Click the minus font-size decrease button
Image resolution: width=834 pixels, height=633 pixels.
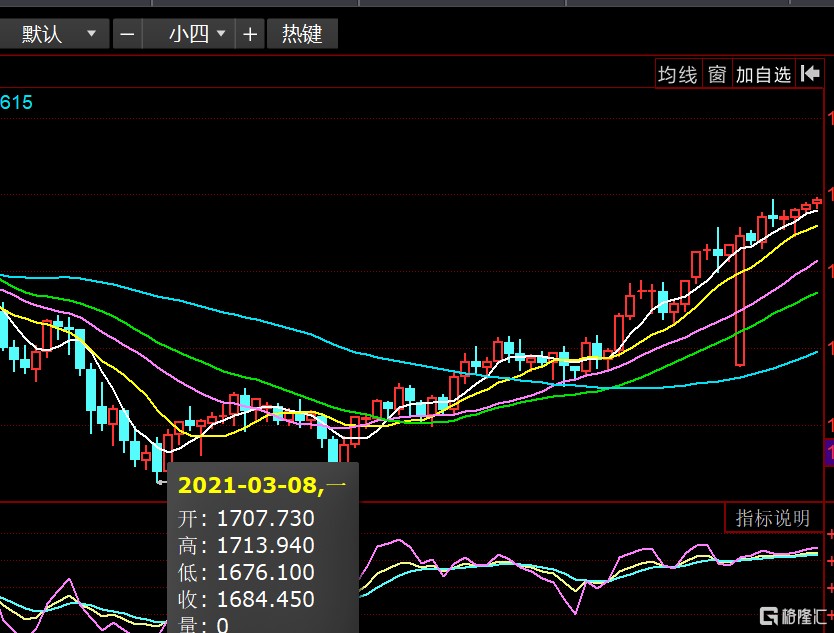(127, 34)
